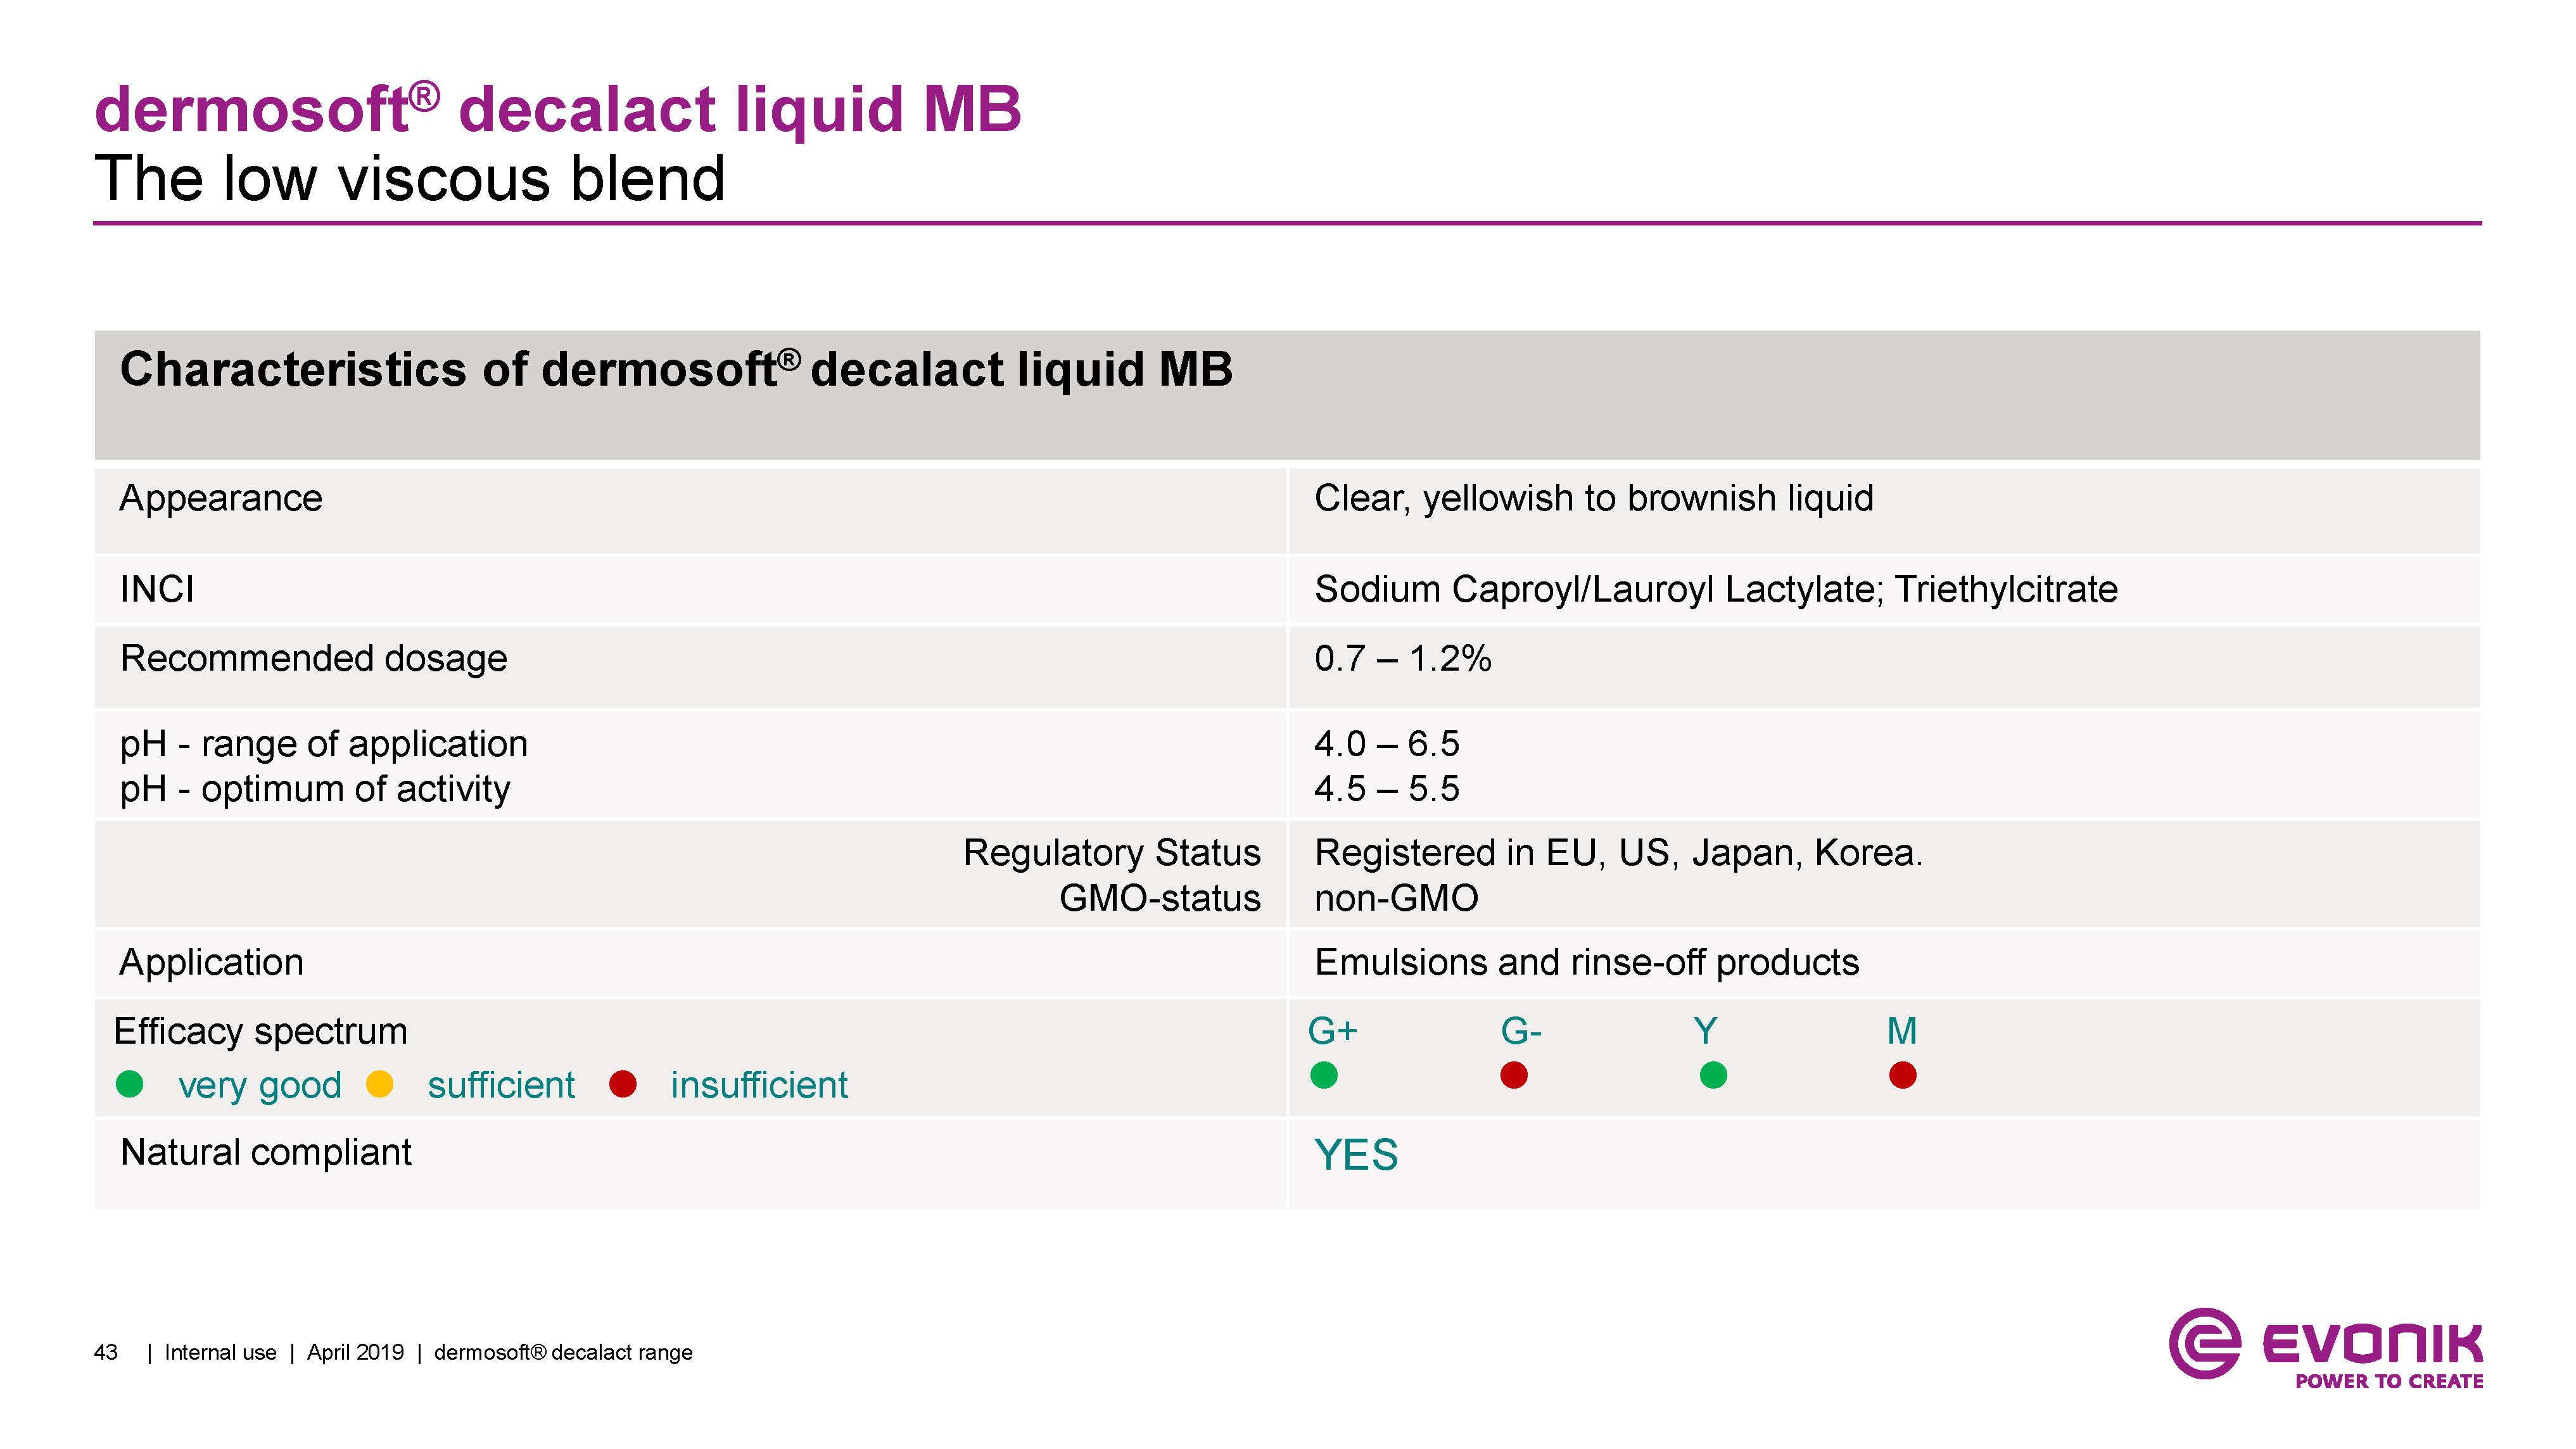
Task: Click the 'non-GMO' status text
Action: coord(1396,898)
